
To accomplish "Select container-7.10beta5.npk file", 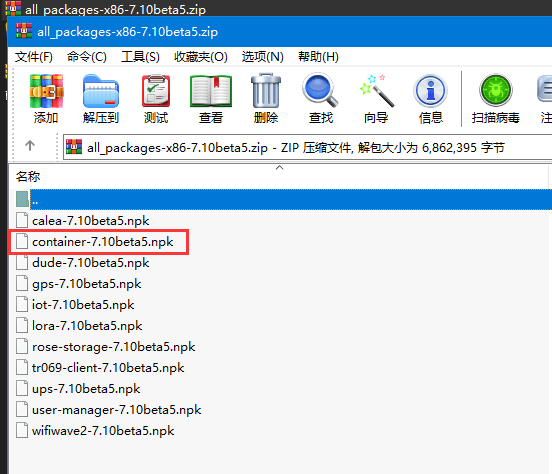I will [x=102, y=242].
